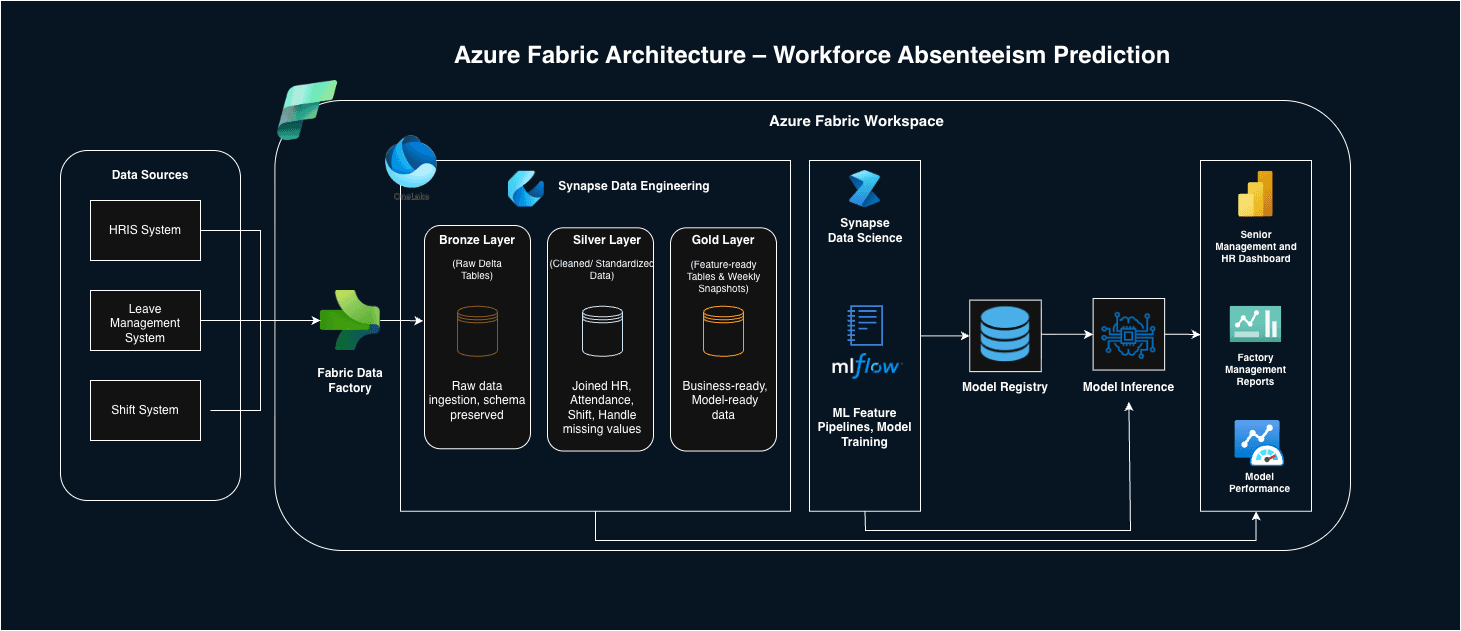Click the Fabric Data Factory label
The width and height of the screenshot is (1461, 631).
(350, 380)
